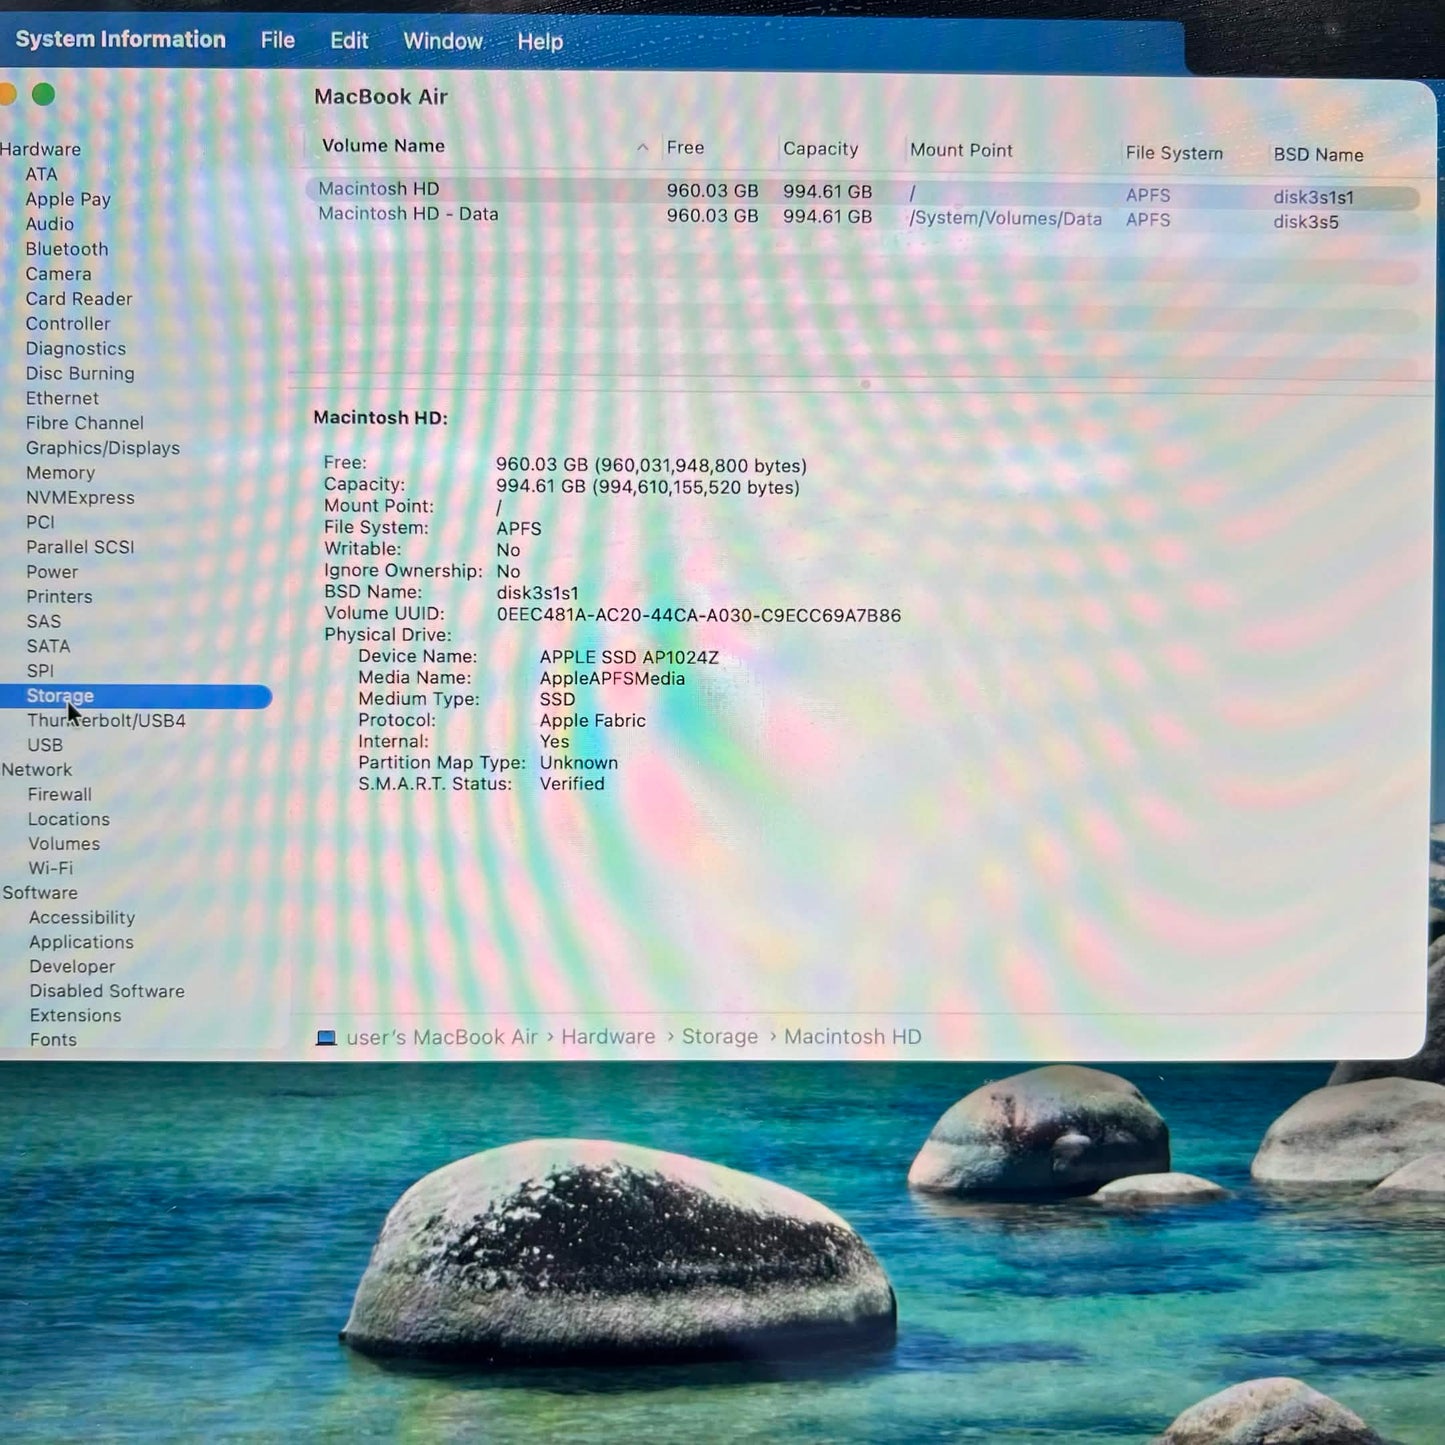
Task: Select Firewall in the sidebar
Action: point(60,795)
